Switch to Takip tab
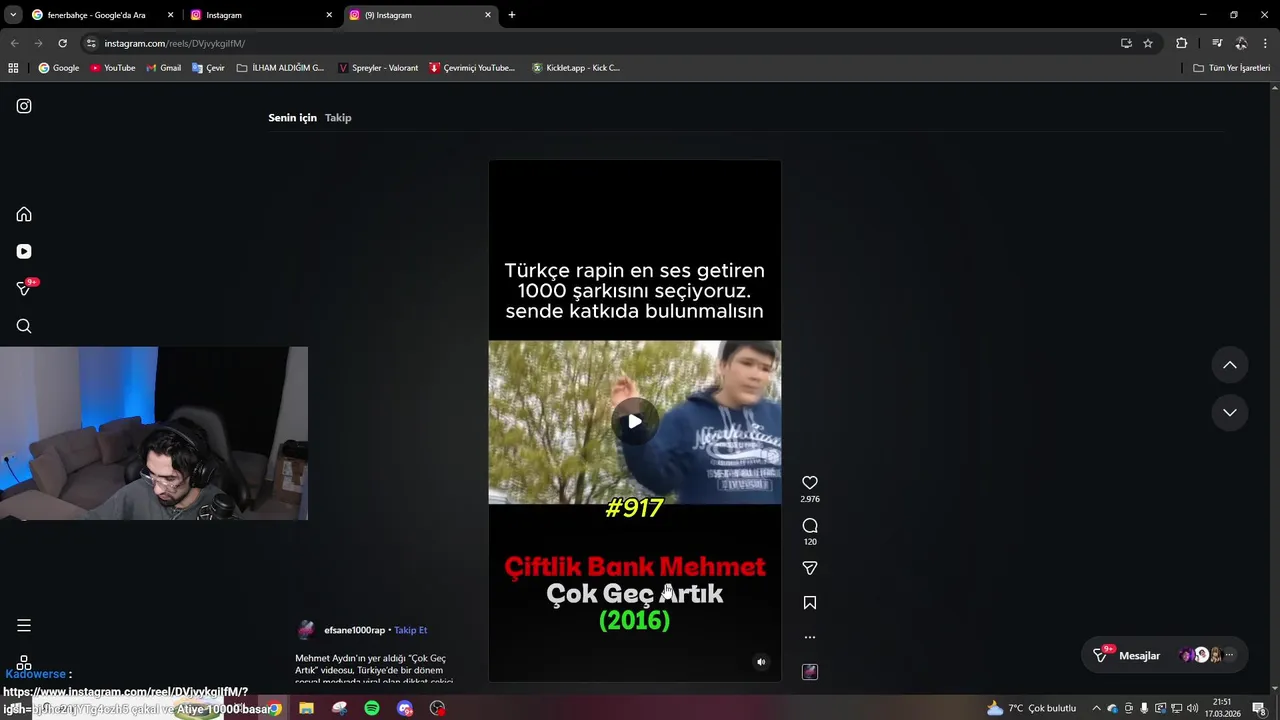1280x720 pixels. (x=338, y=118)
